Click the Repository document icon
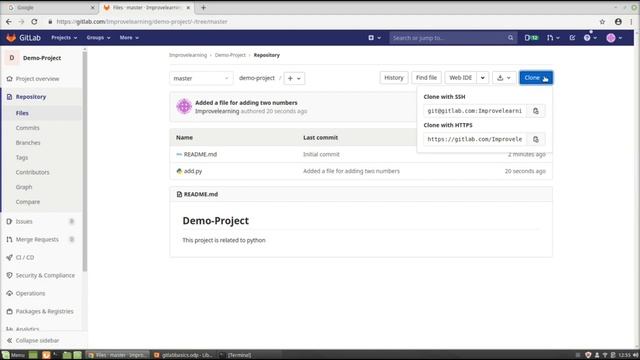Screen dimensions: 640x360 (9, 97)
